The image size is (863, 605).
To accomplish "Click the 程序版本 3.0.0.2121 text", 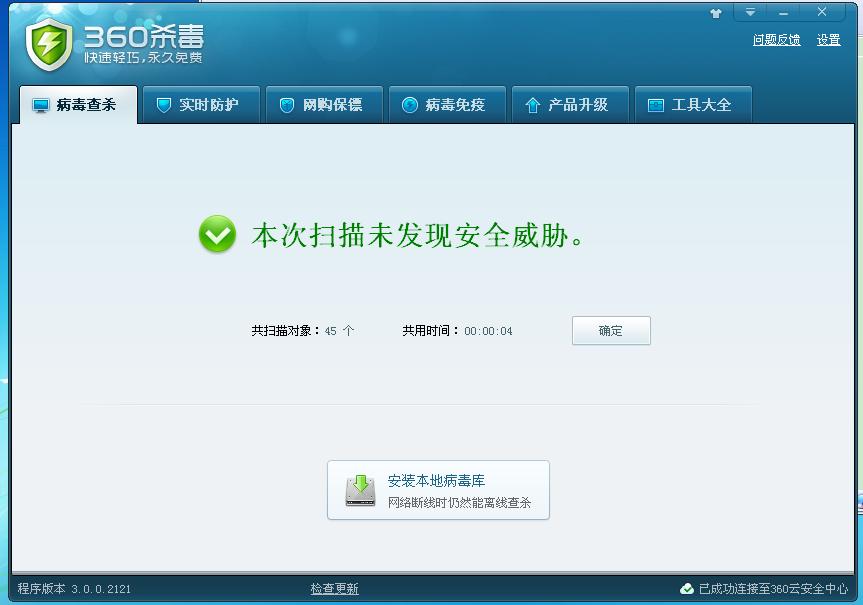I will coord(74,588).
